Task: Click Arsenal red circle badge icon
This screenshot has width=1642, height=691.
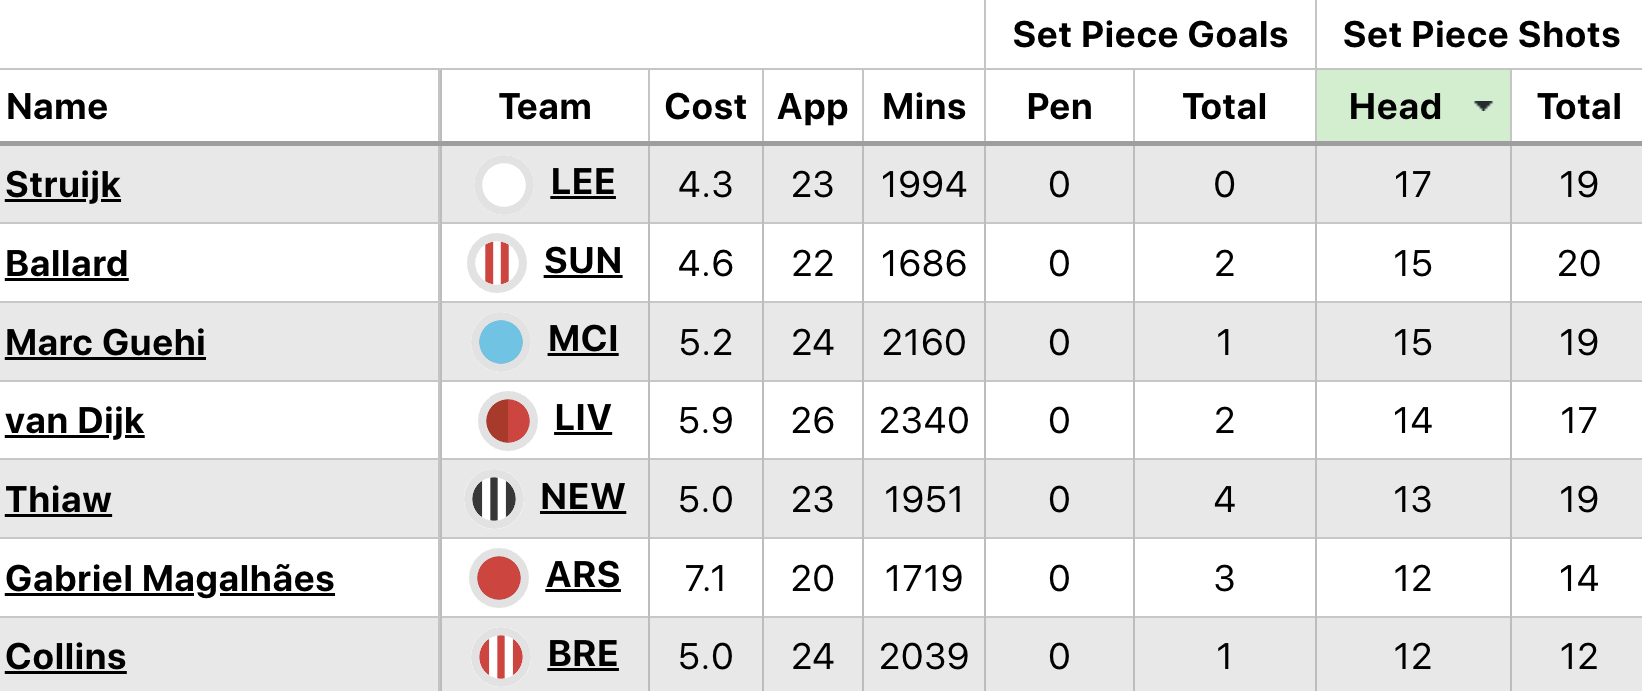Action: [499, 578]
